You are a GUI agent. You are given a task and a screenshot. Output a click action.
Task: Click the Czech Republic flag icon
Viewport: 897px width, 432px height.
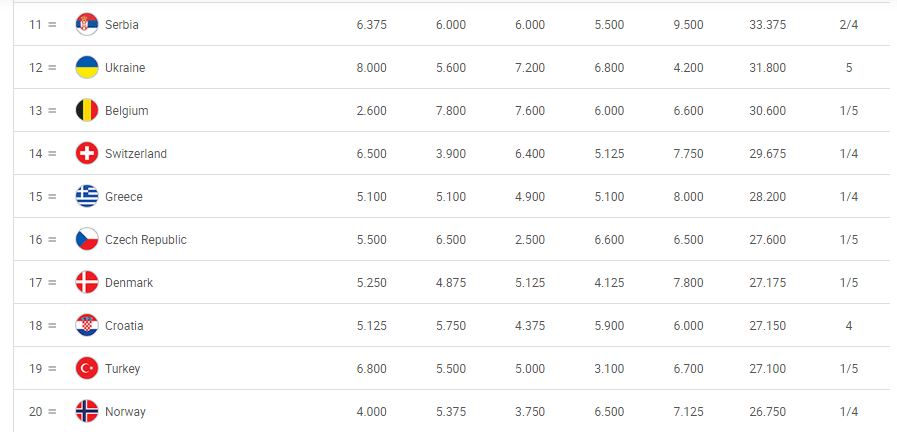(x=87, y=239)
